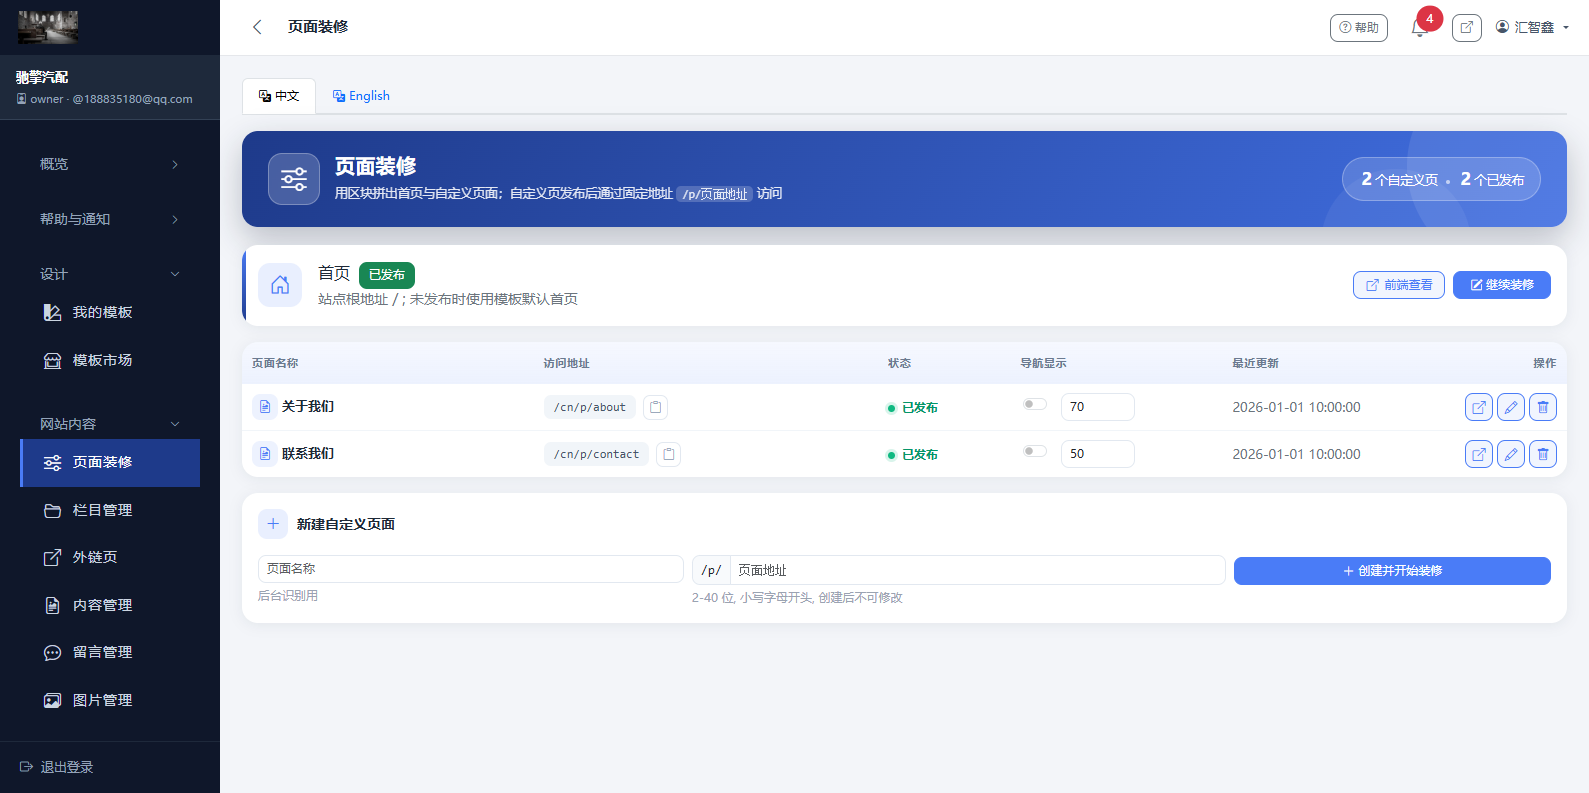Screen dimensions: 1589x793
Task: Click the plus icon beside 新建自定义页面
Action: [273, 524]
